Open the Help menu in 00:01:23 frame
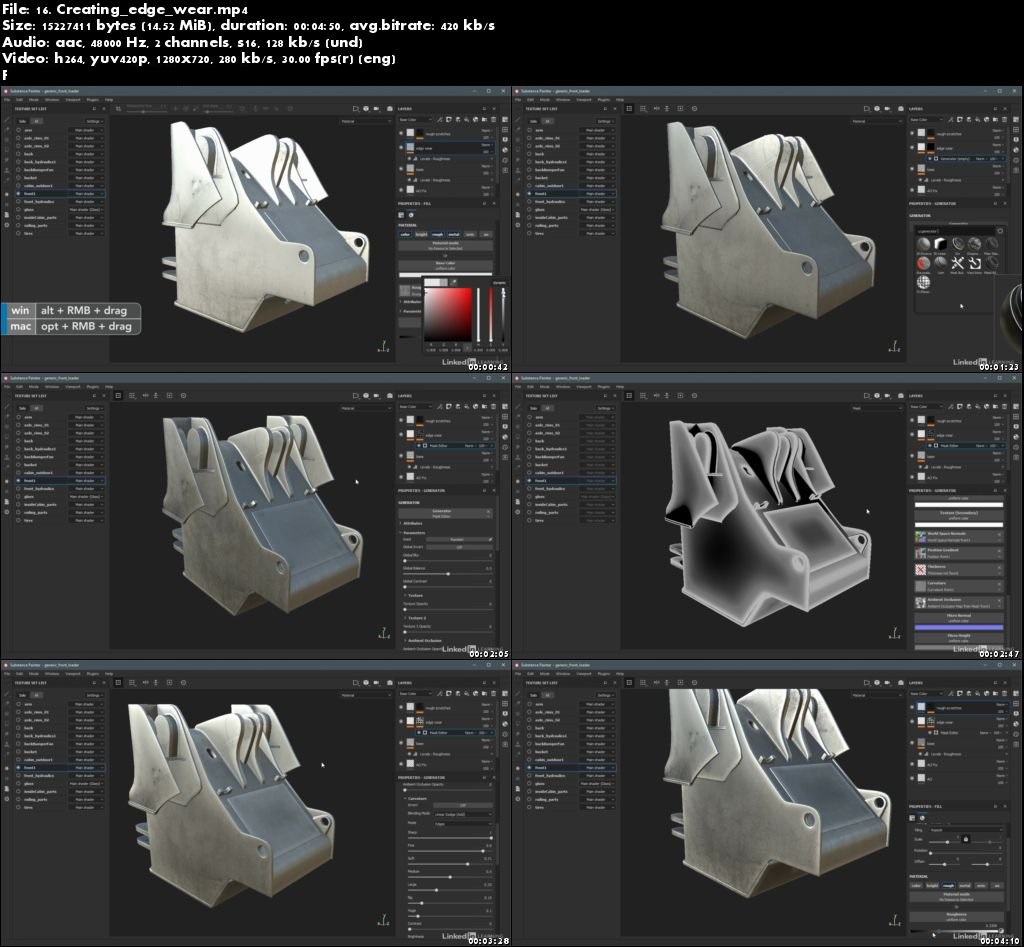1024x947 pixels. (x=620, y=100)
